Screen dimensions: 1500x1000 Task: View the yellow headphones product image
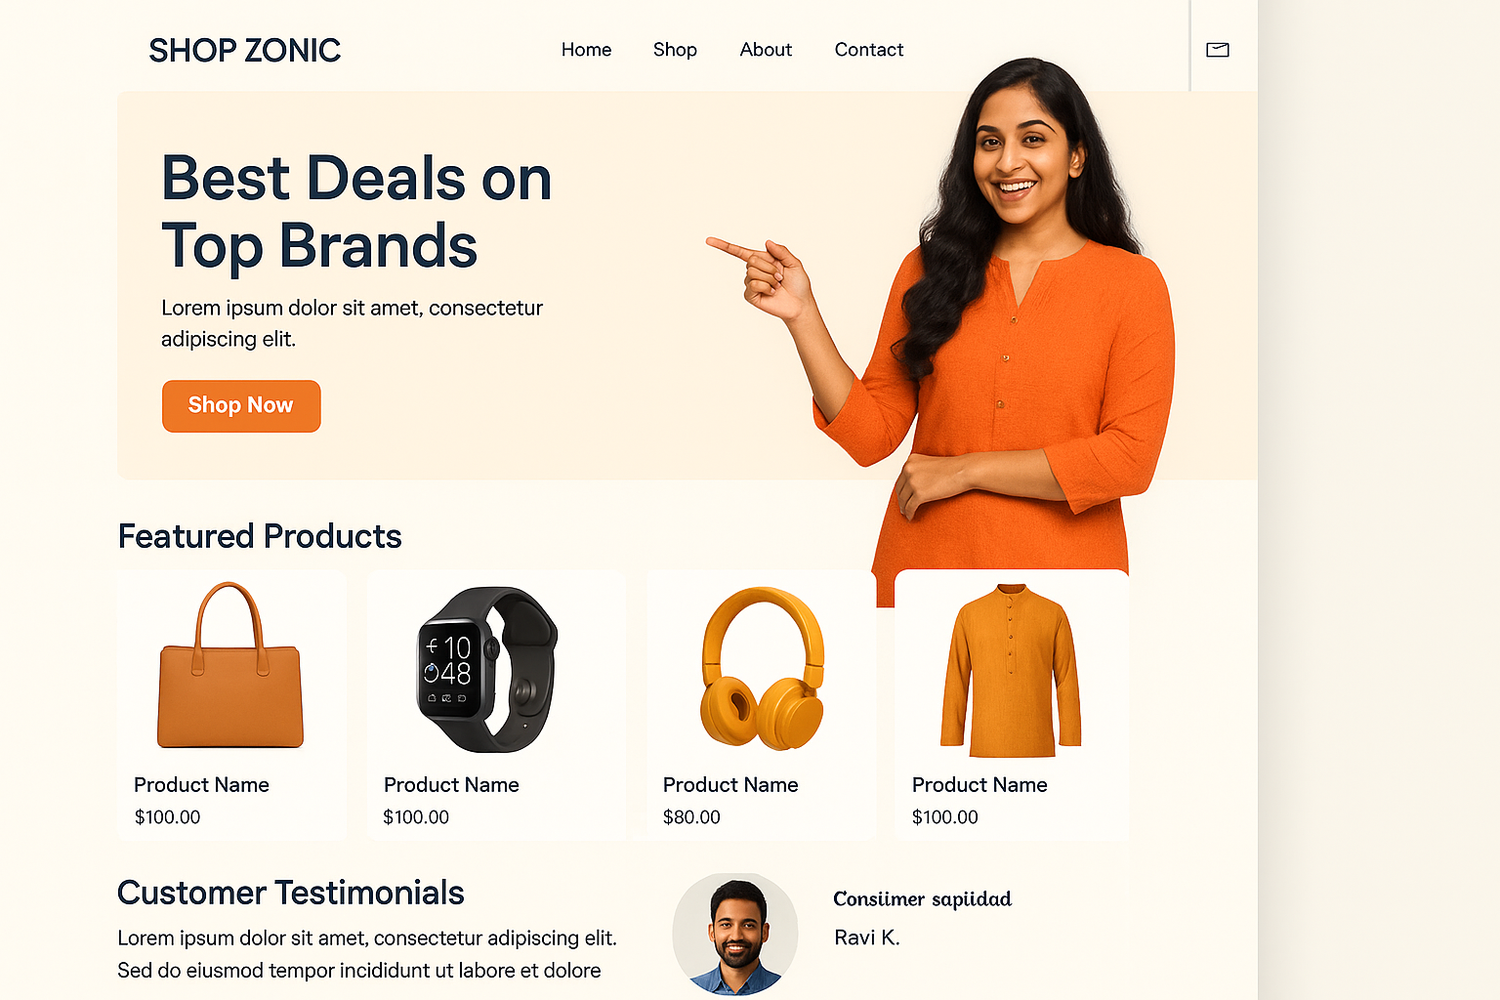tap(762, 668)
